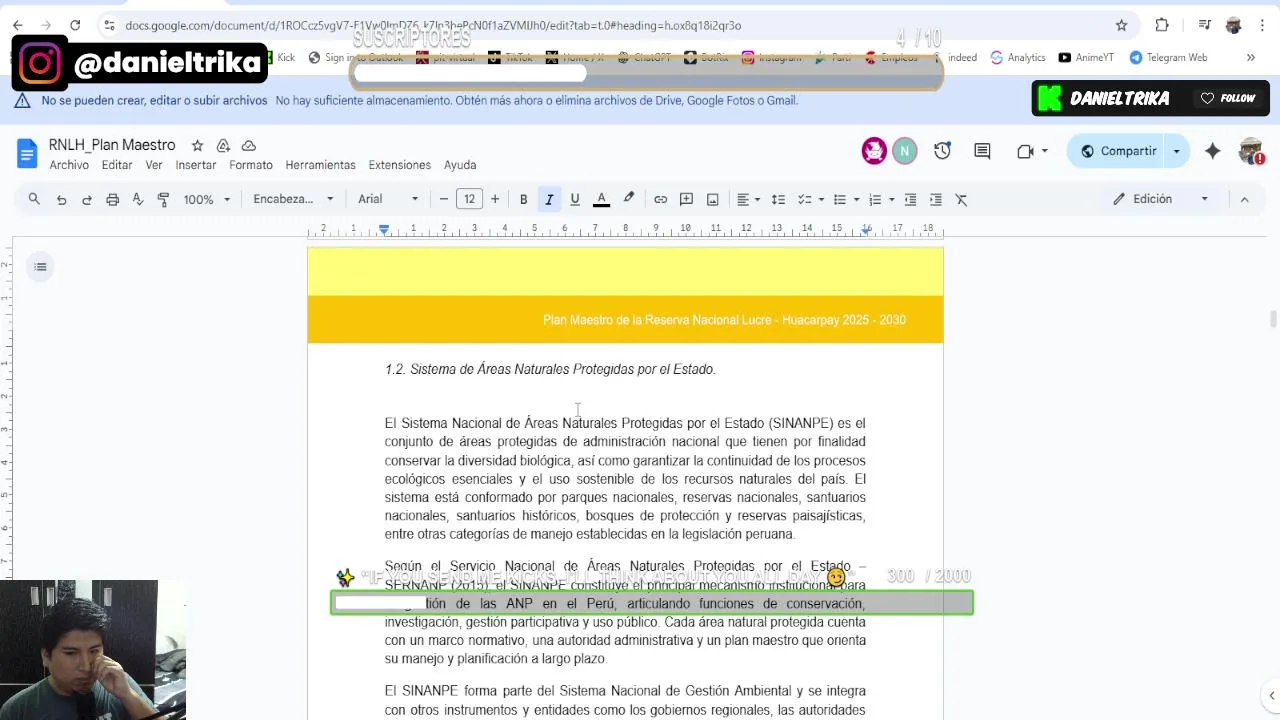Open the Ayuda menu

(x=460, y=165)
